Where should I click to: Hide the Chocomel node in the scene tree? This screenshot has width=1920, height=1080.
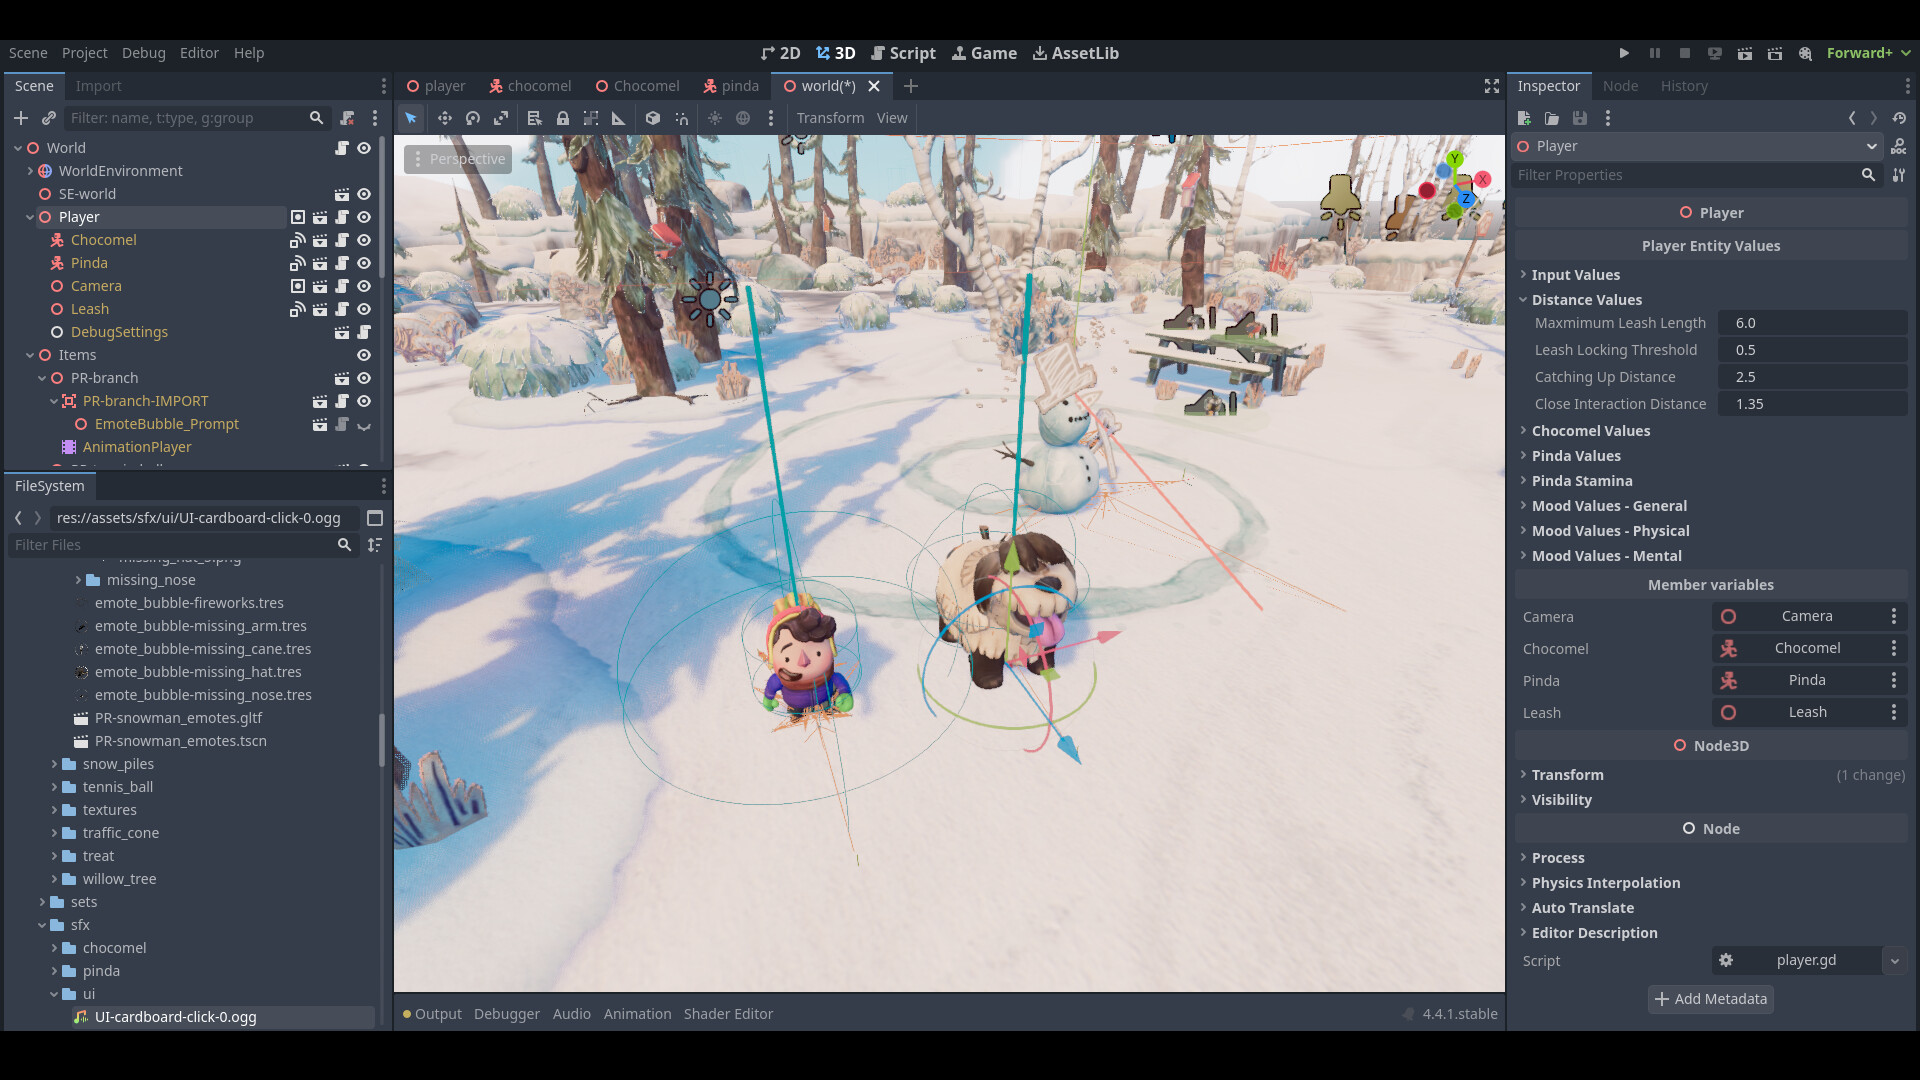(x=364, y=240)
